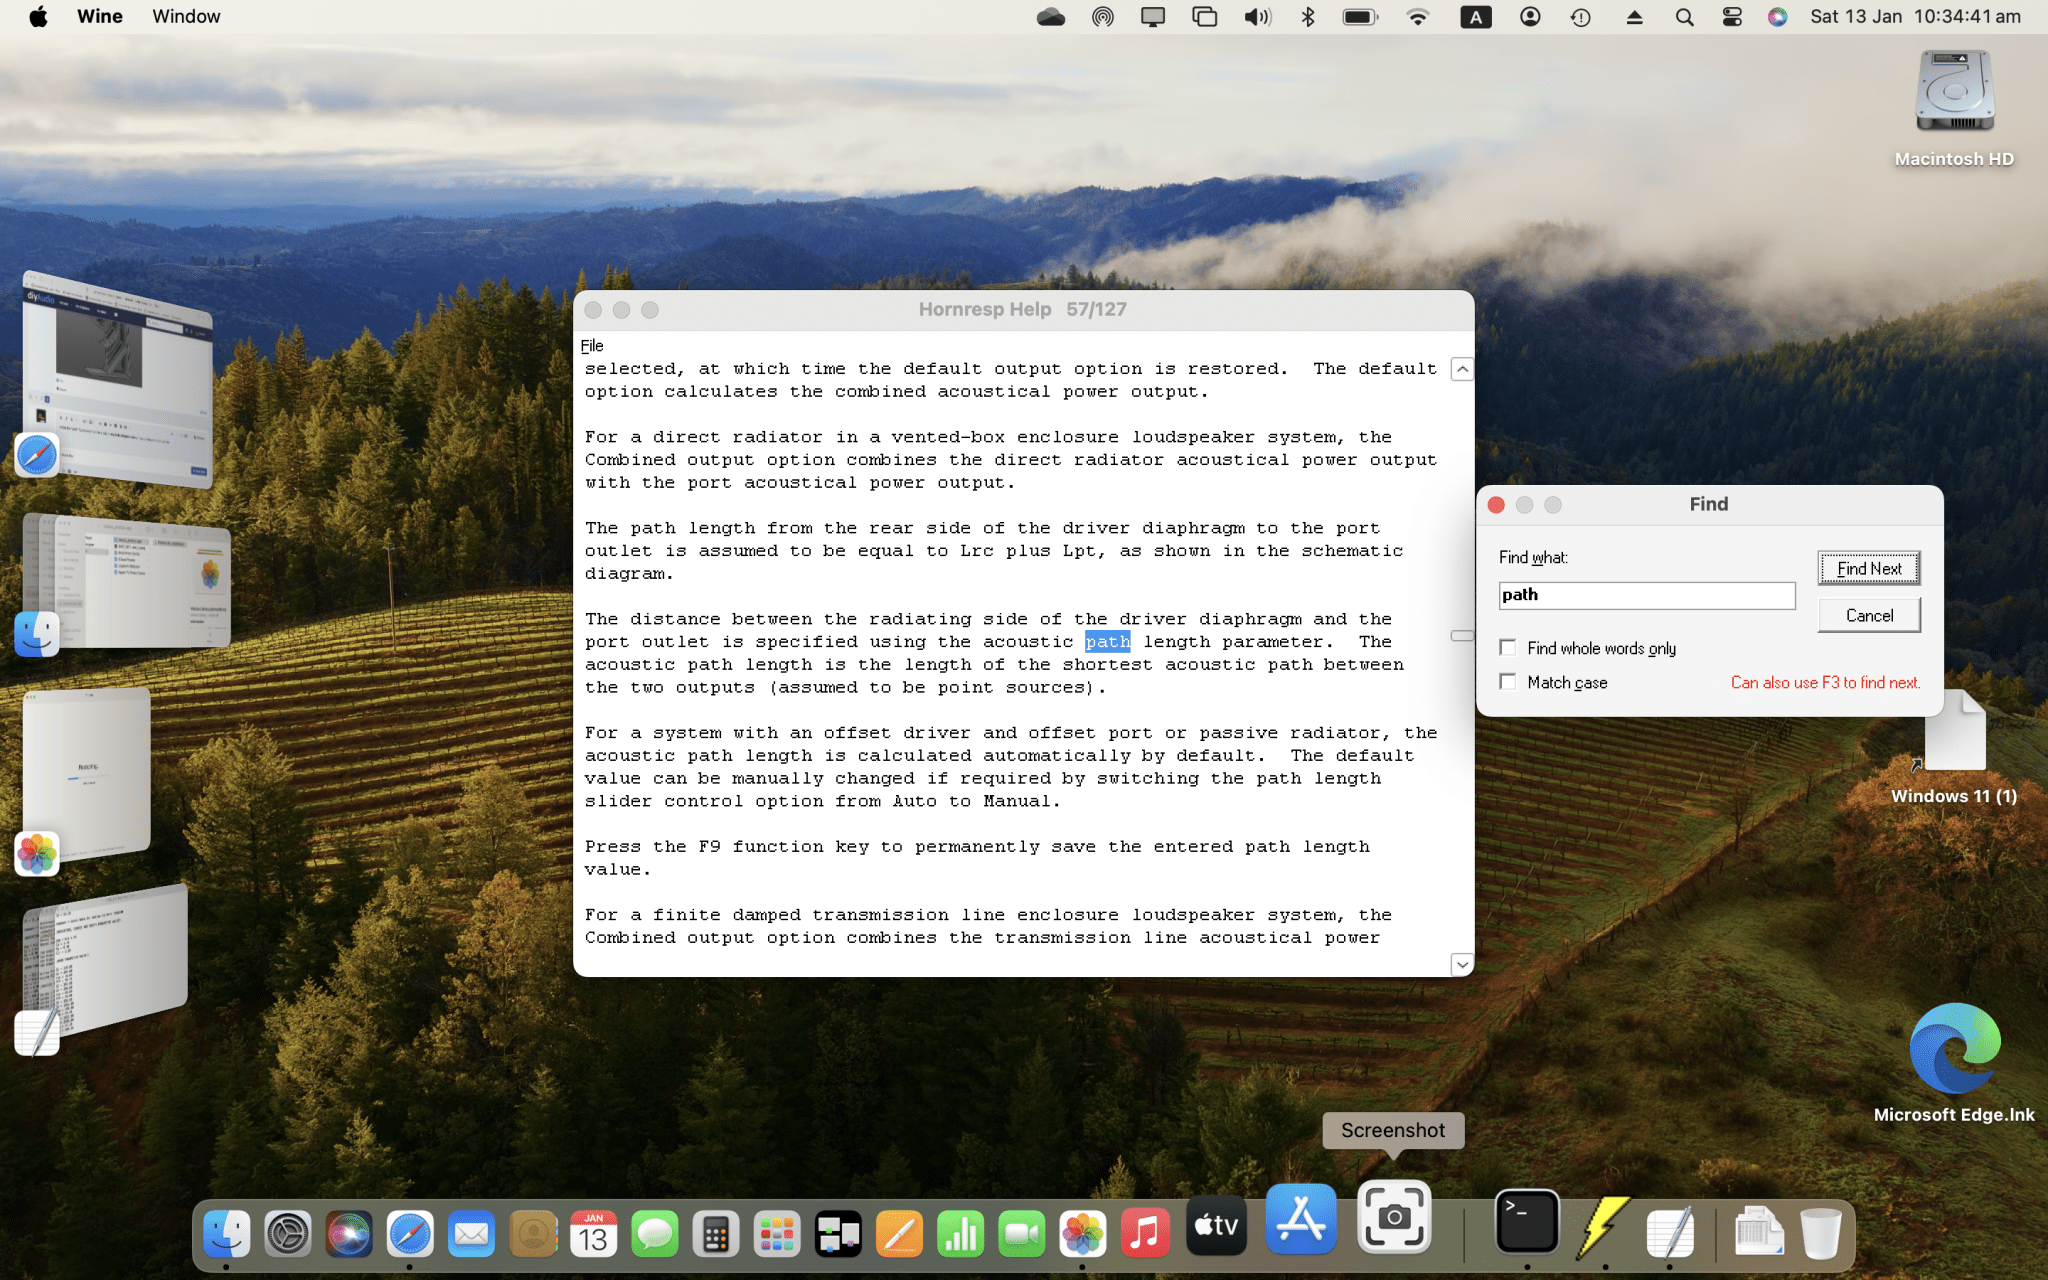Switch to the Finder Stage Manager thumbnail

(126, 580)
